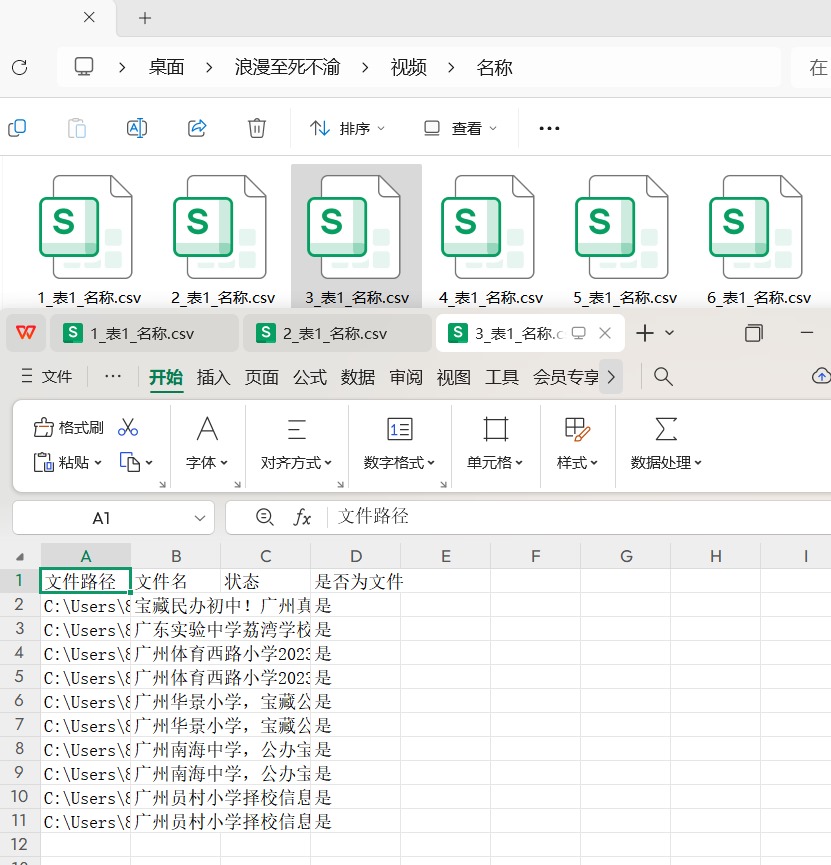
Task: Open the Explorer more options ellipsis menu
Action: [549, 129]
